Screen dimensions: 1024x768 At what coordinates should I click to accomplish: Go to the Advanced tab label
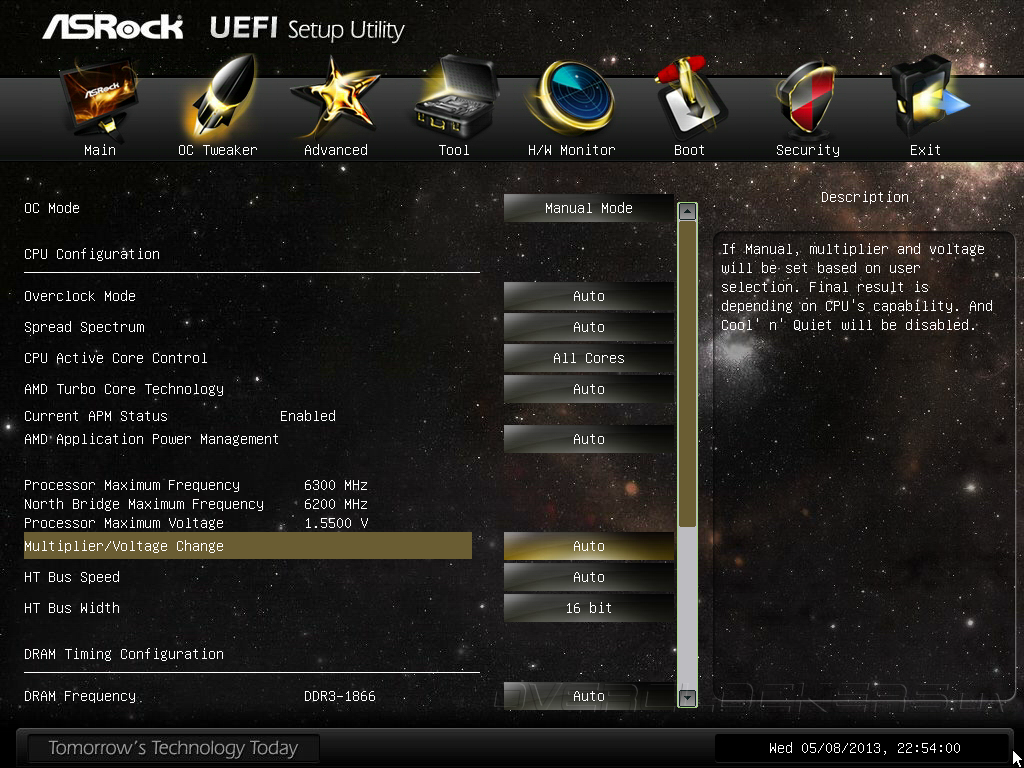coord(336,150)
